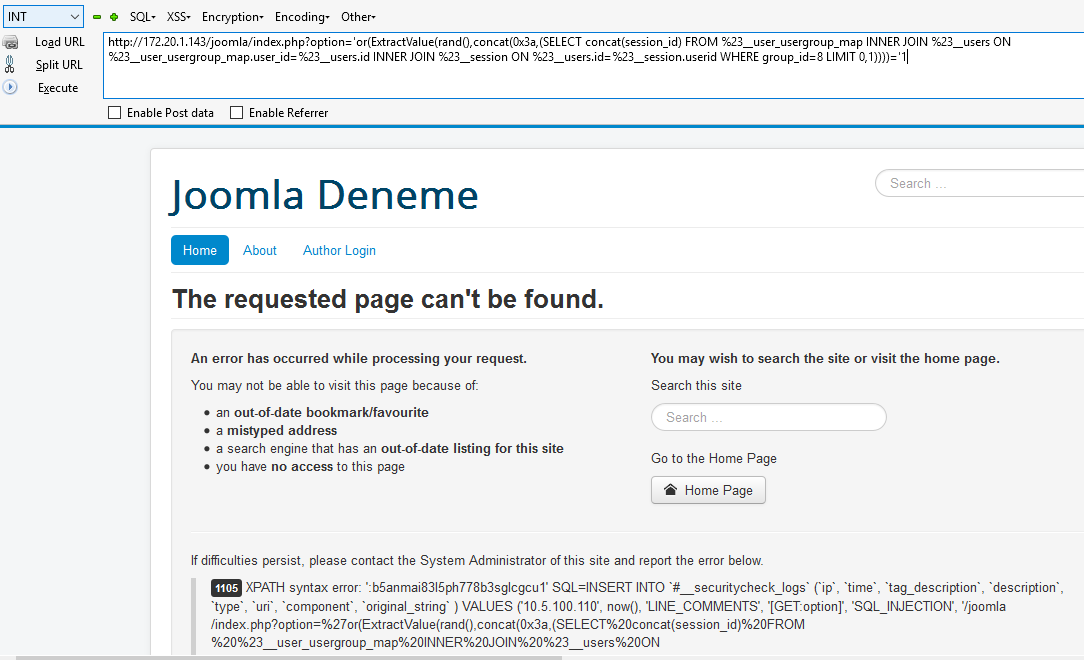The height and width of the screenshot is (660, 1084).
Task: Click the "a mistyped address" list item
Action: pos(277,431)
